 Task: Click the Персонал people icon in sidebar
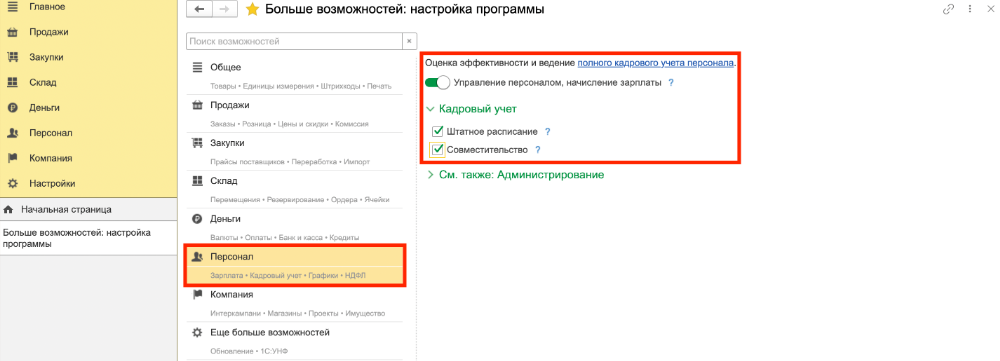coord(12,133)
